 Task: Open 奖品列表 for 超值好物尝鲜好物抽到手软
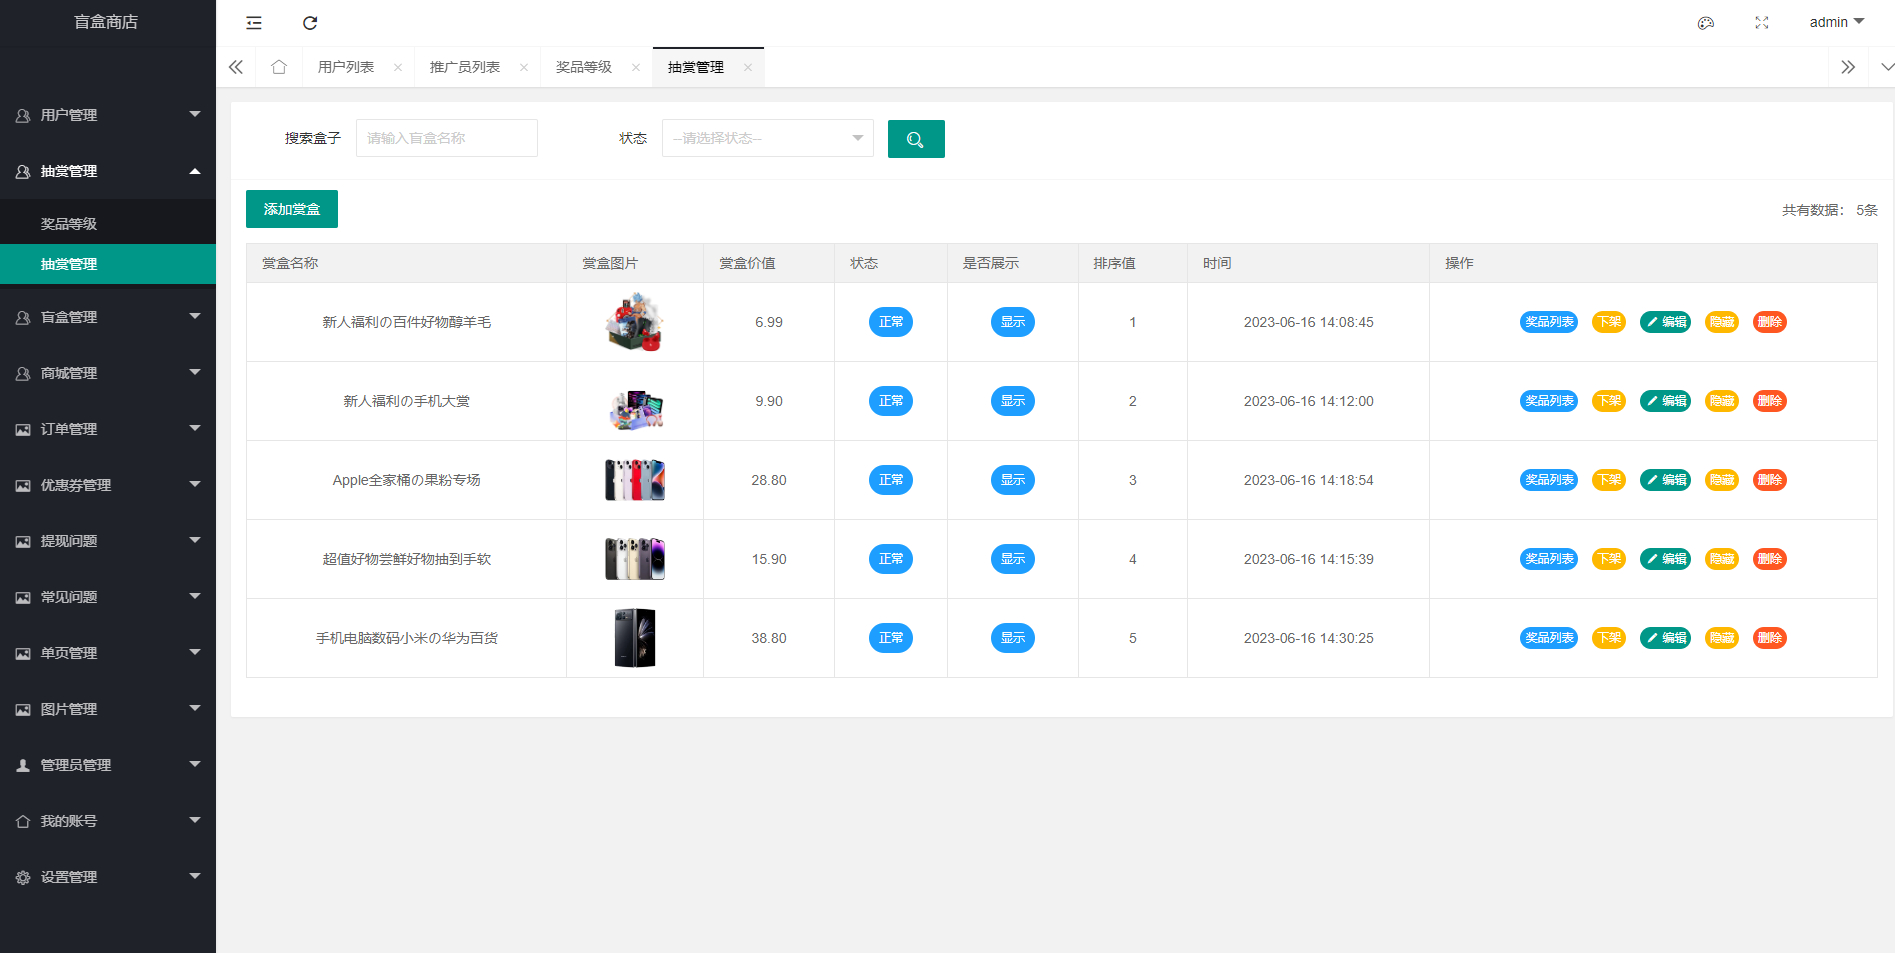pyautogui.click(x=1548, y=559)
